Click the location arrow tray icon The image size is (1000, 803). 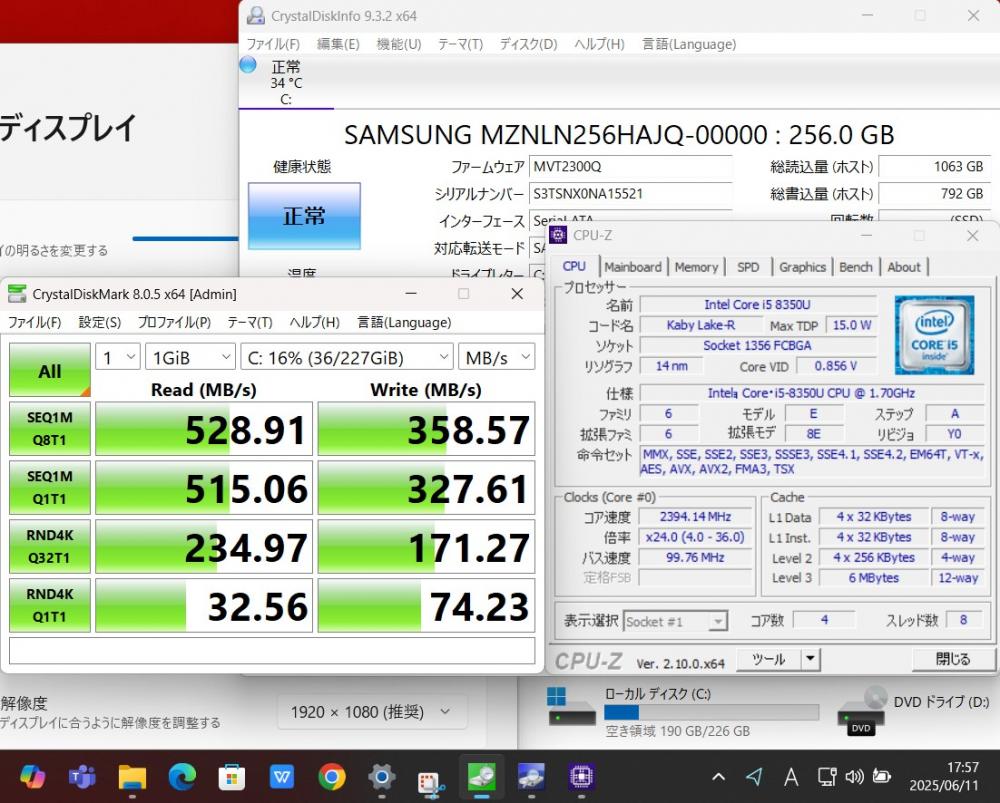[x=754, y=776]
